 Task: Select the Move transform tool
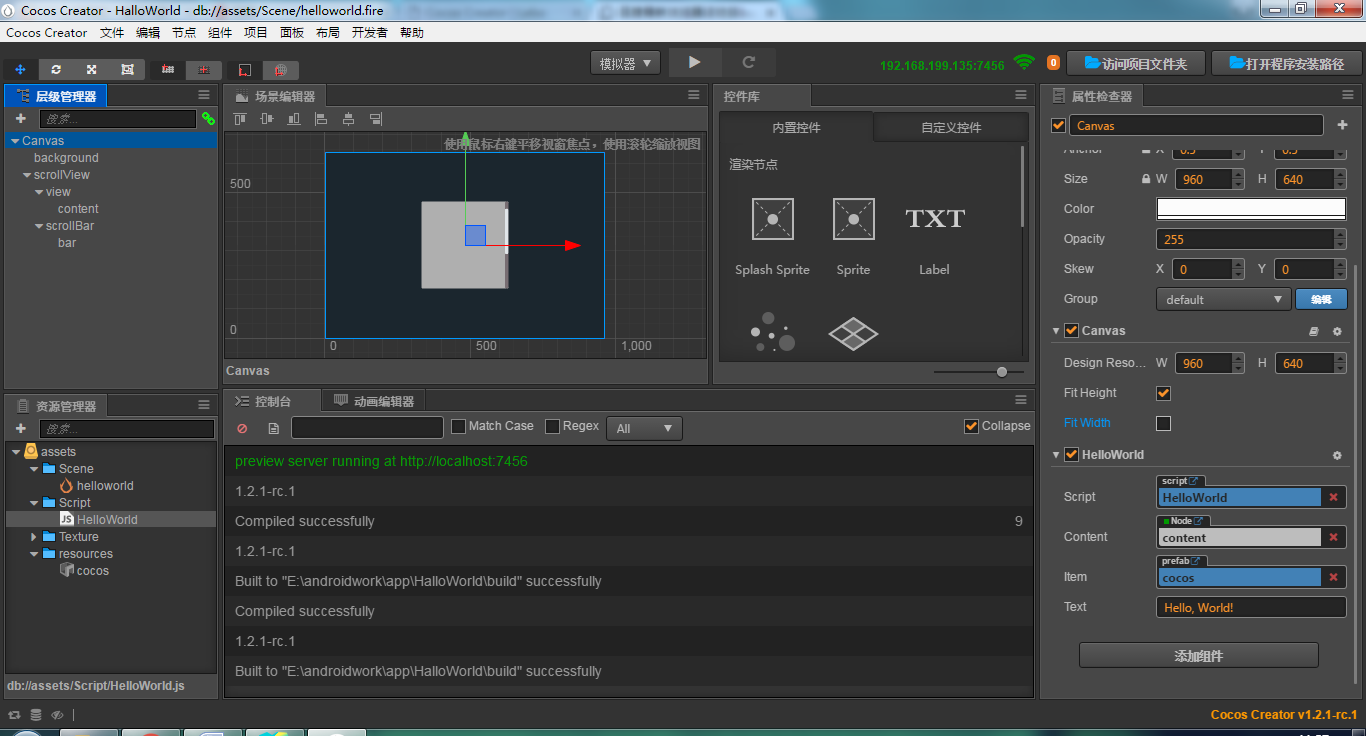coord(20,69)
